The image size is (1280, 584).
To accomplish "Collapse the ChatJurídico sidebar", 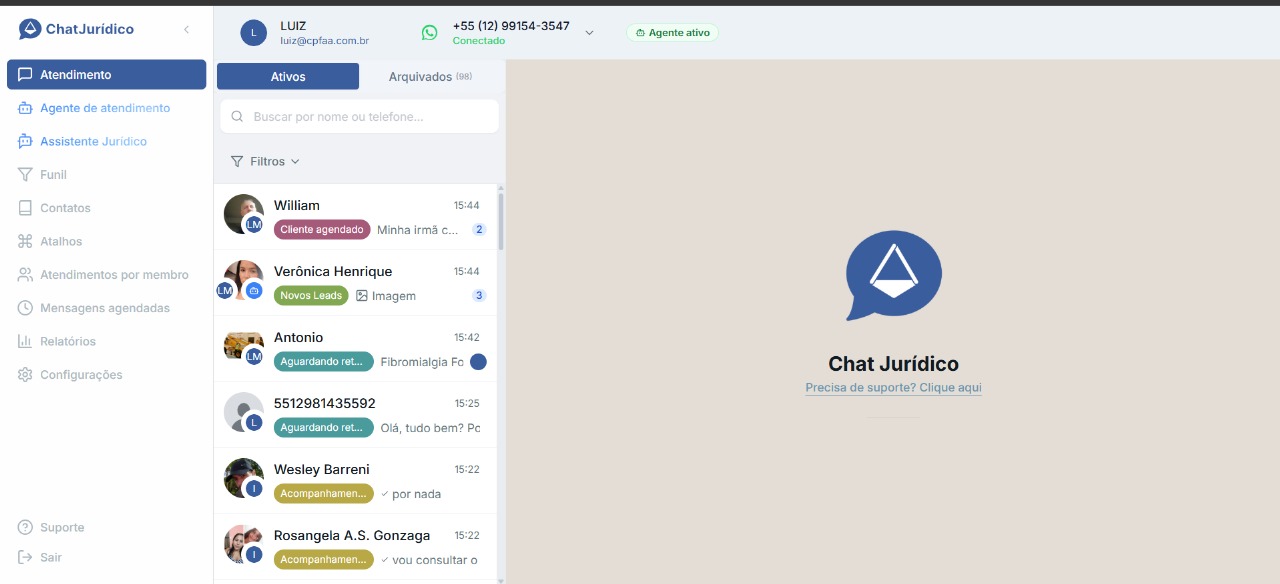I will click(186, 29).
